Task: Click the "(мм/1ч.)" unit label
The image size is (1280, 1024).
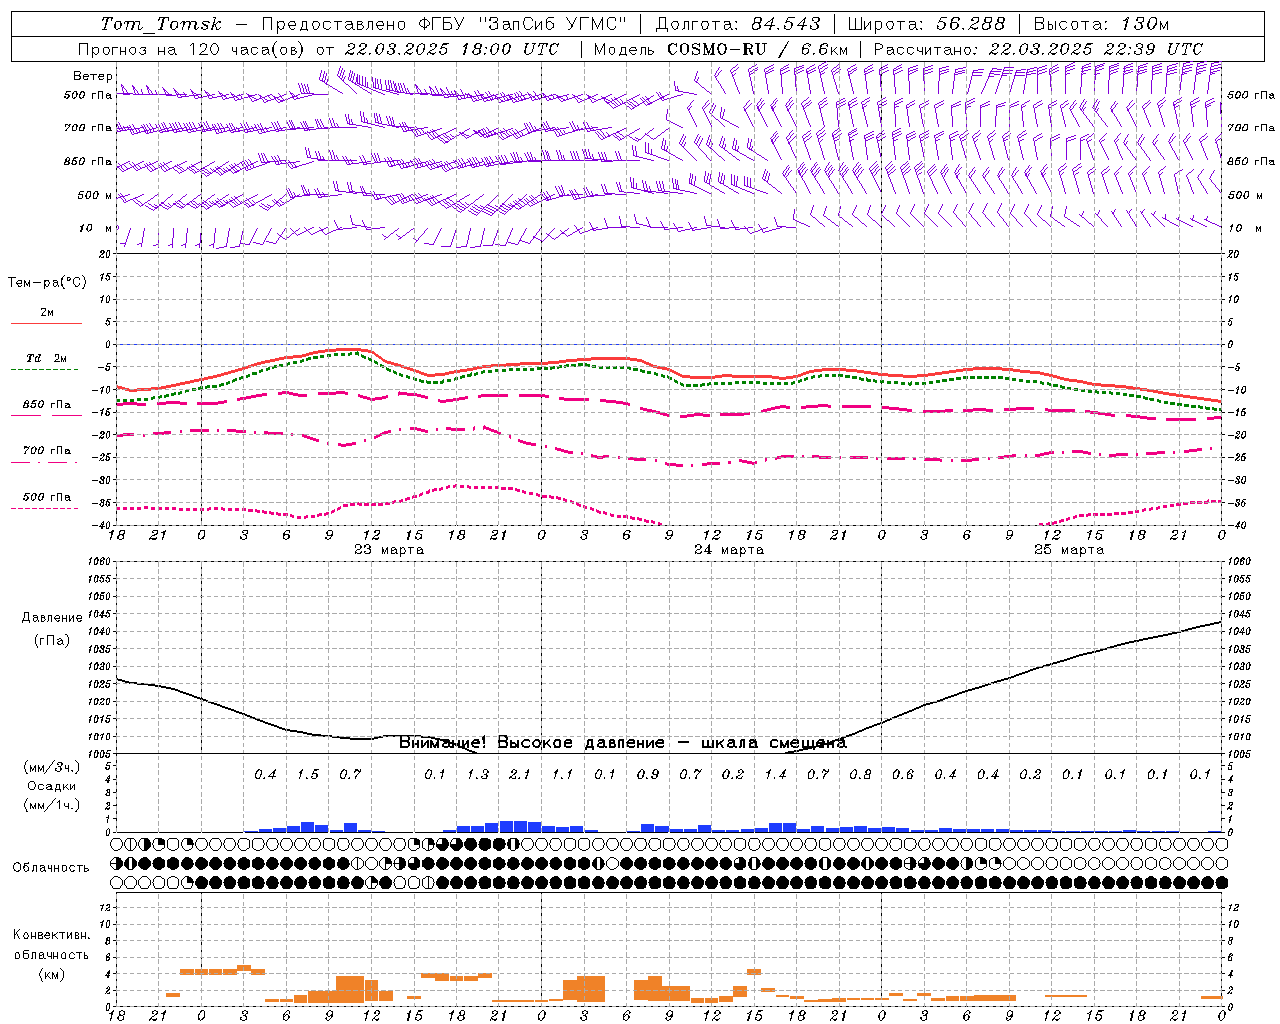Action: pyautogui.click(x=52, y=805)
